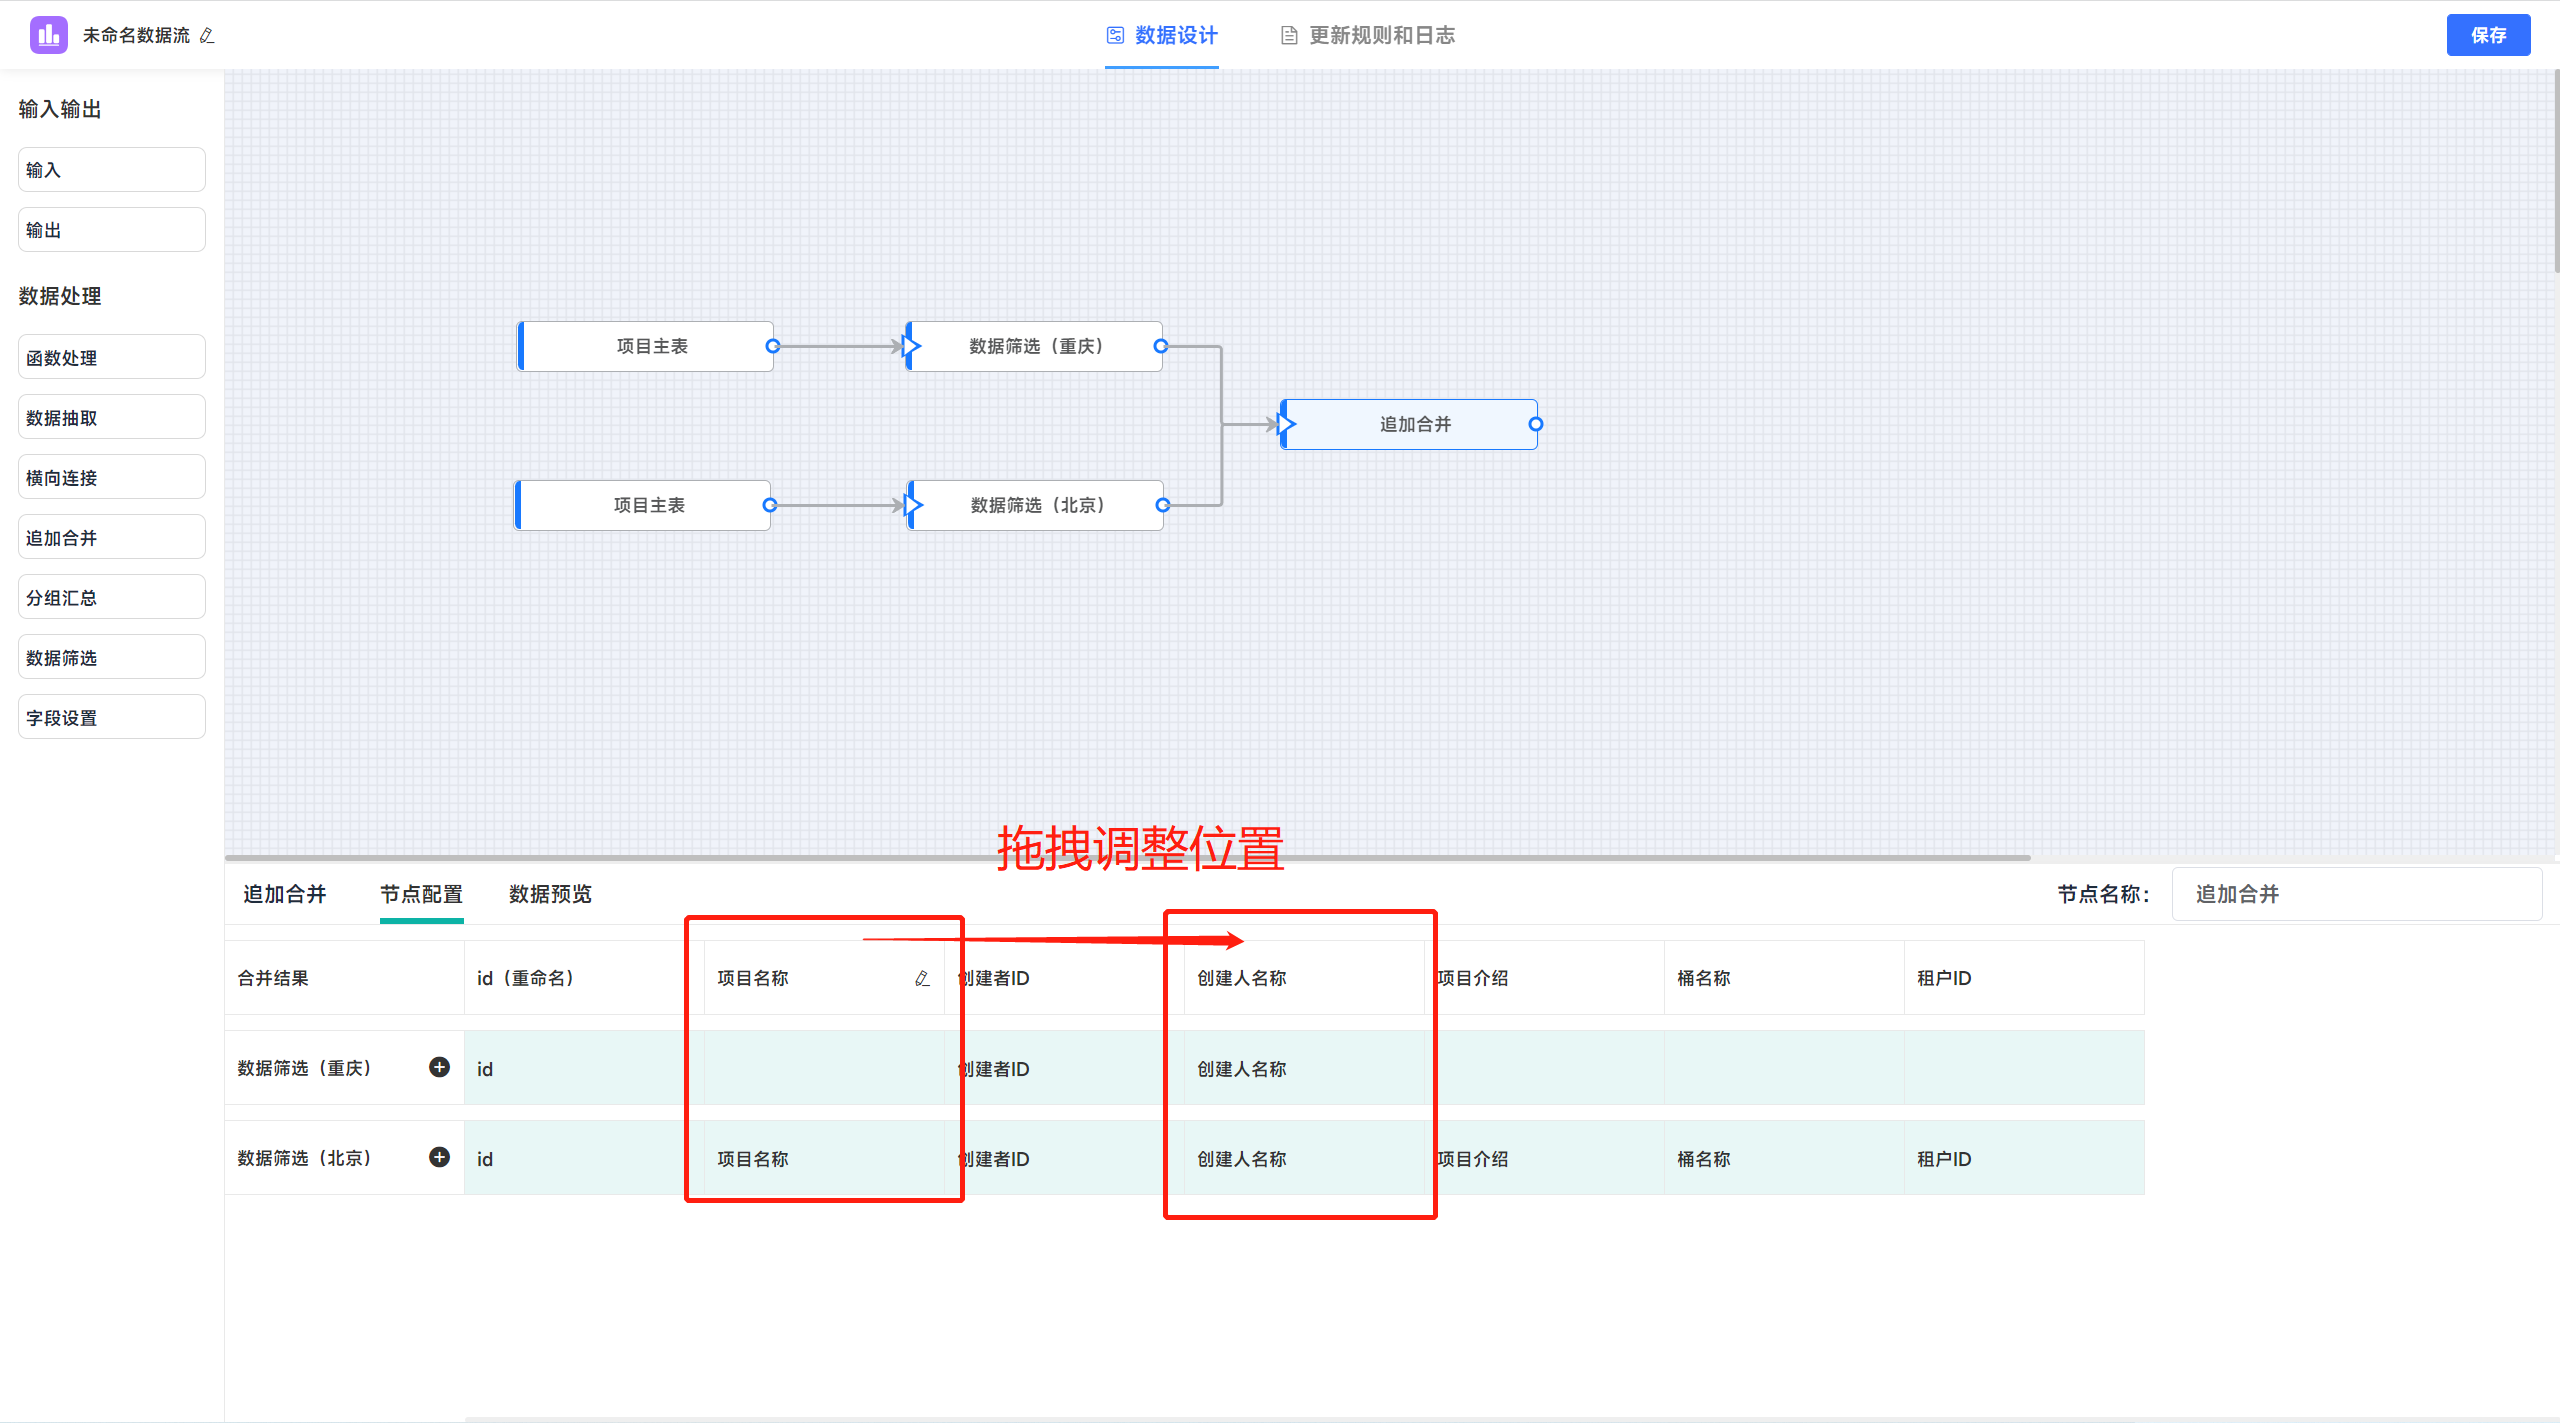Click the id（重命名）header cell
The width and height of the screenshot is (2560, 1423).
(x=584, y=978)
